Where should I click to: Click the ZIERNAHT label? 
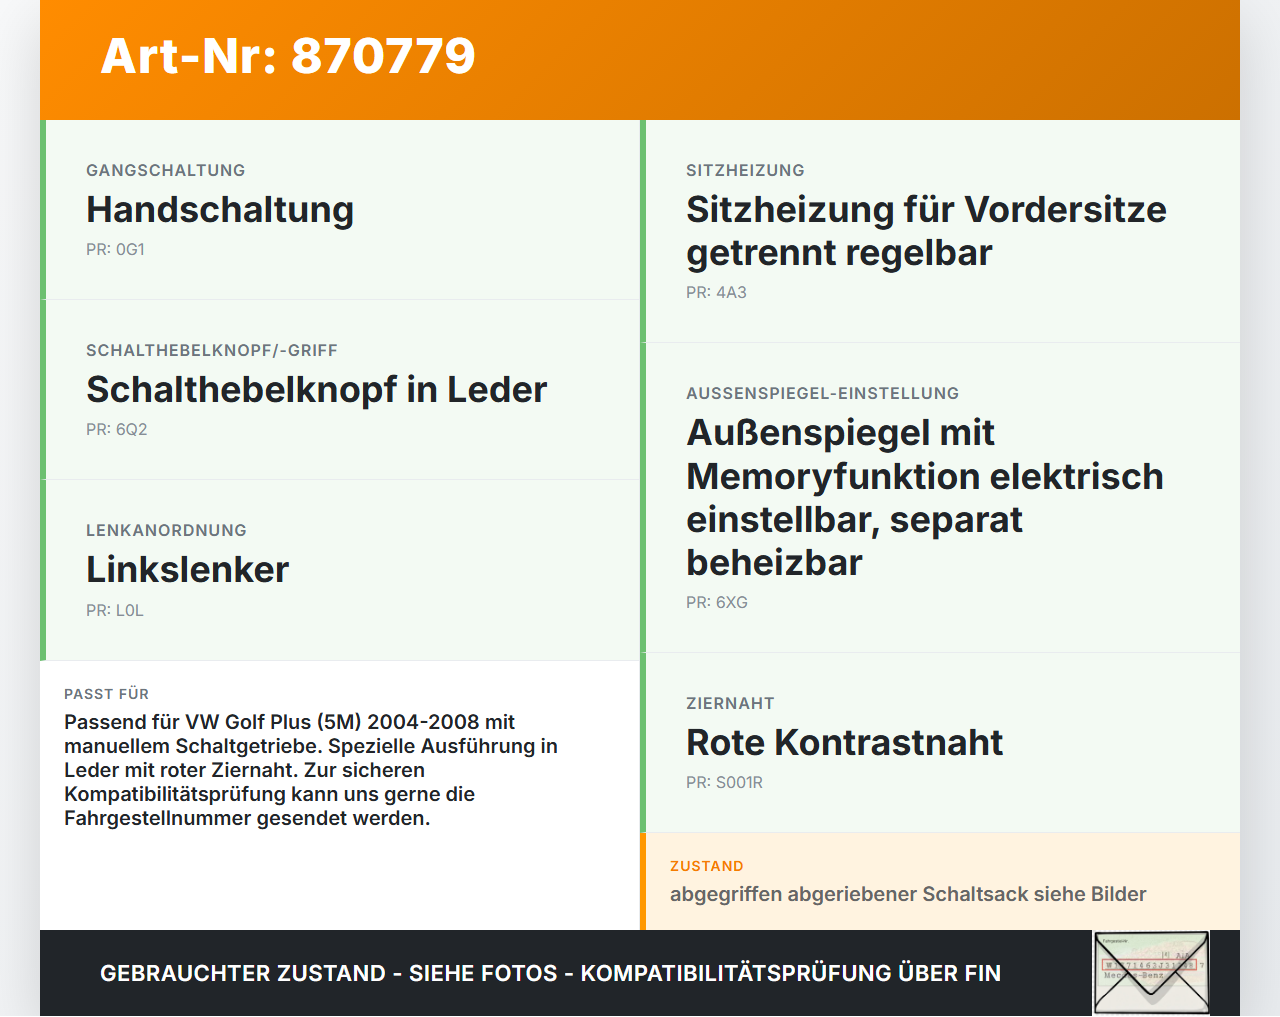click(730, 703)
